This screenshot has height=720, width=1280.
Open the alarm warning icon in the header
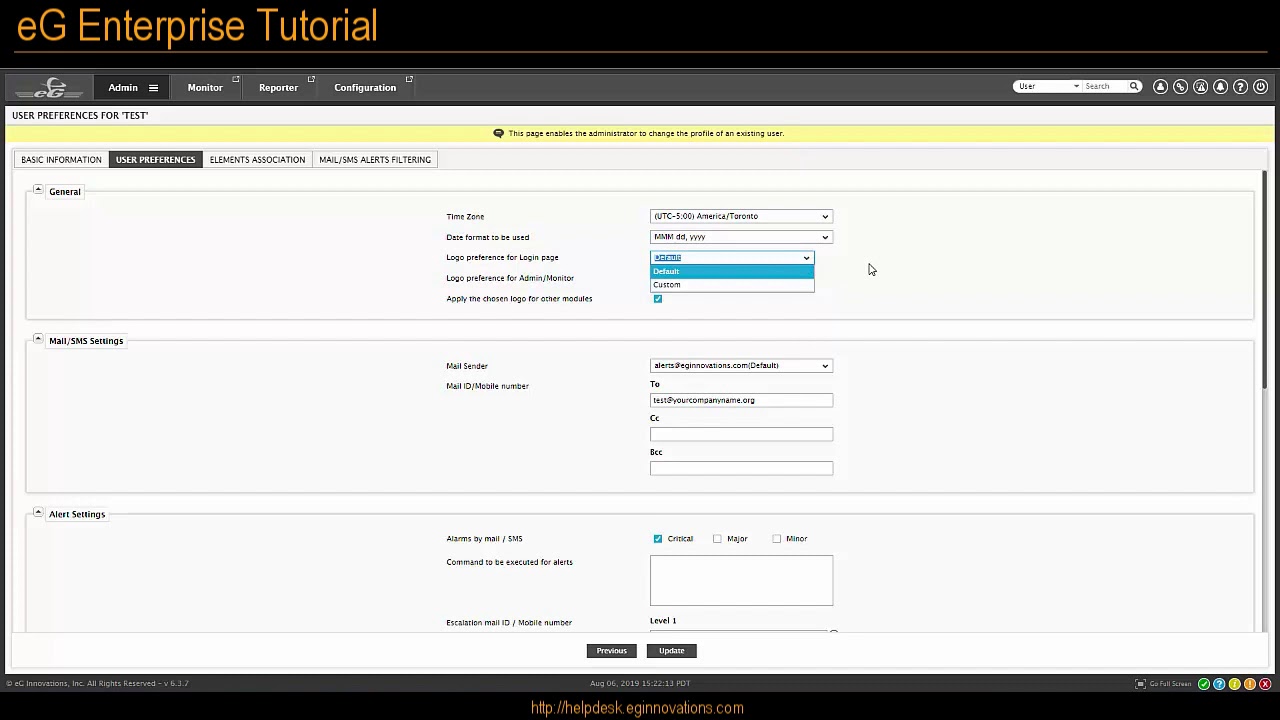coord(1200,87)
